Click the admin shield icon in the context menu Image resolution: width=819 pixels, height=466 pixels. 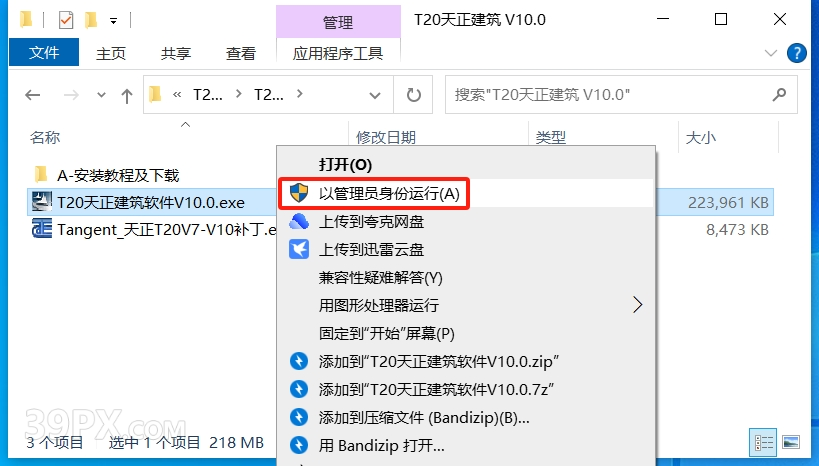coord(299,193)
